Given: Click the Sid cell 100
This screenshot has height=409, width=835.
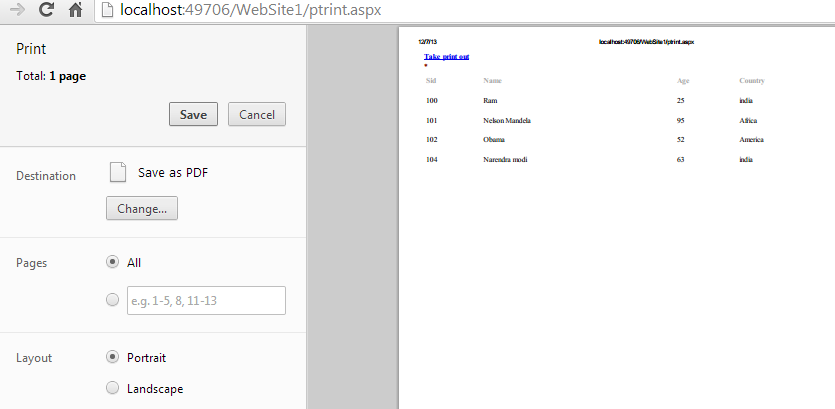Looking at the screenshot, I should click(431, 100).
